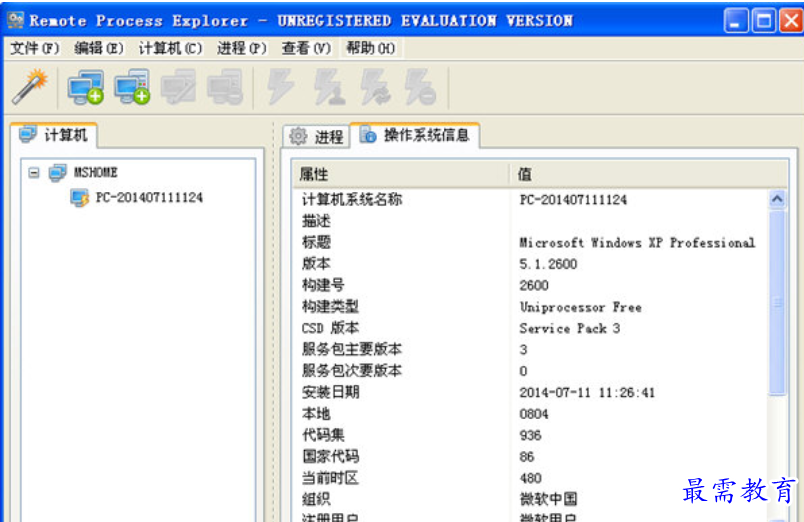Open the 查看(V) menu
The width and height of the screenshot is (804, 522).
[x=306, y=48]
